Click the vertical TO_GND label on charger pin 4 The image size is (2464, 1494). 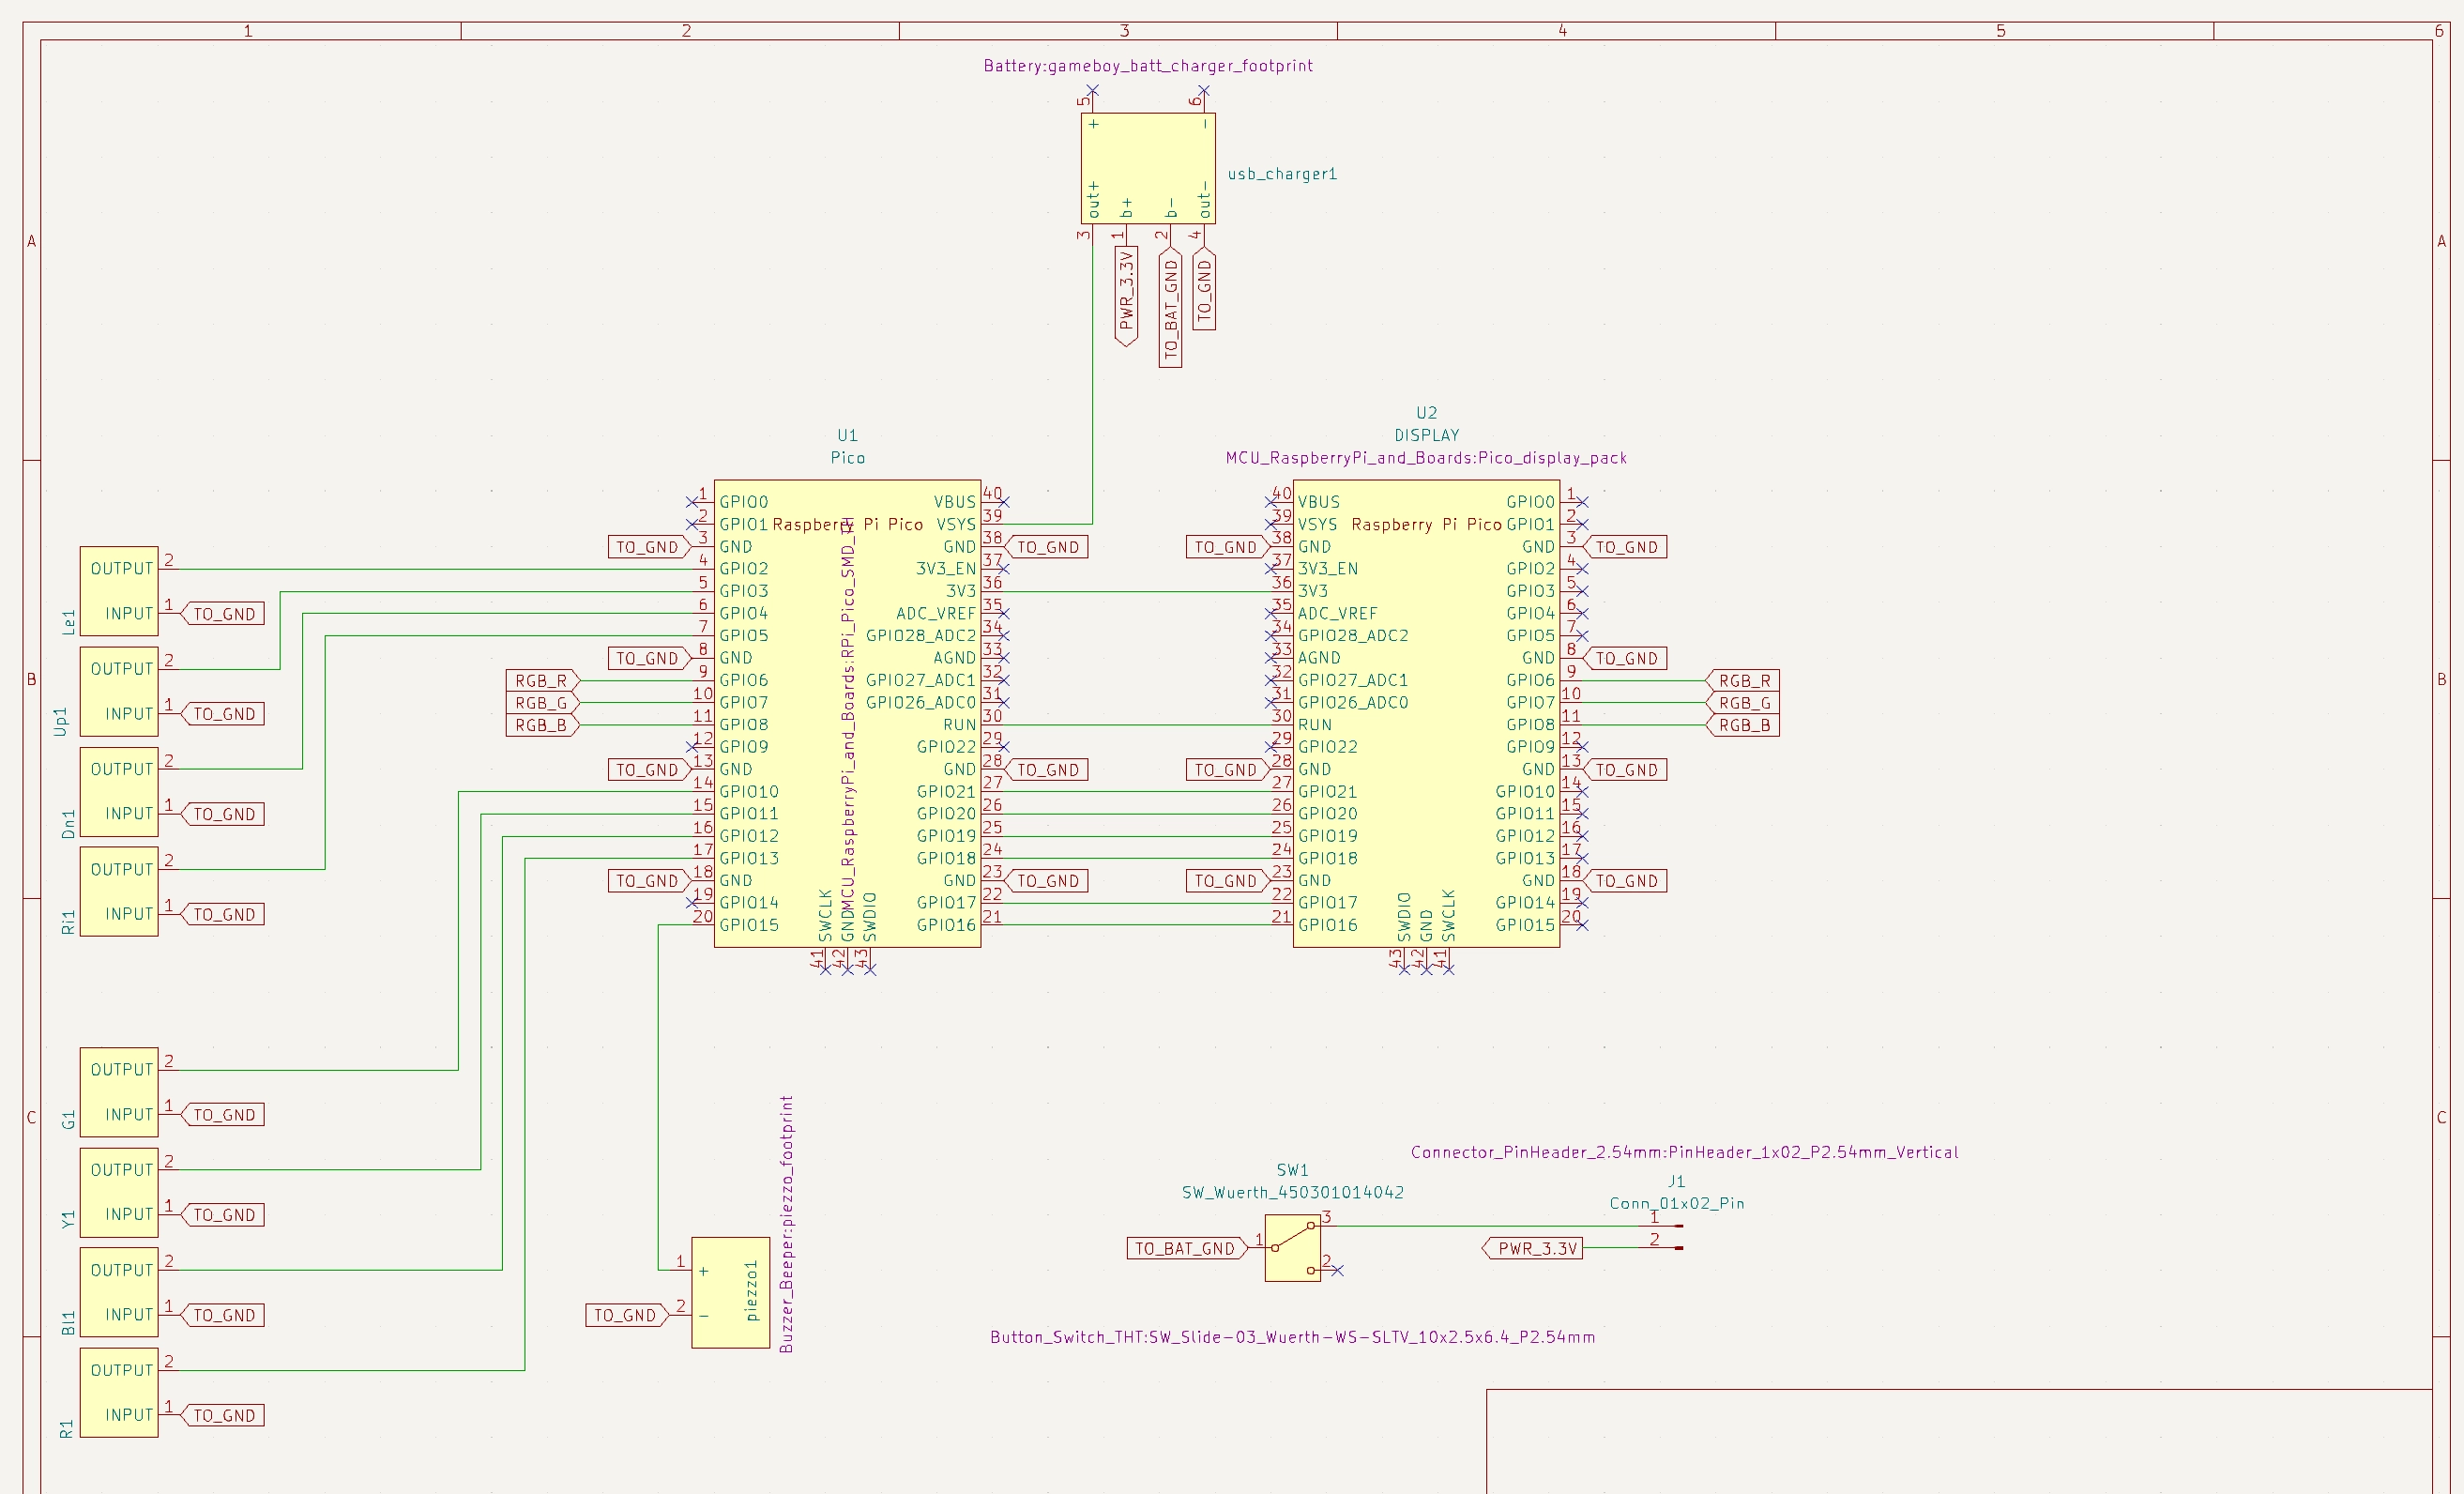point(1204,288)
